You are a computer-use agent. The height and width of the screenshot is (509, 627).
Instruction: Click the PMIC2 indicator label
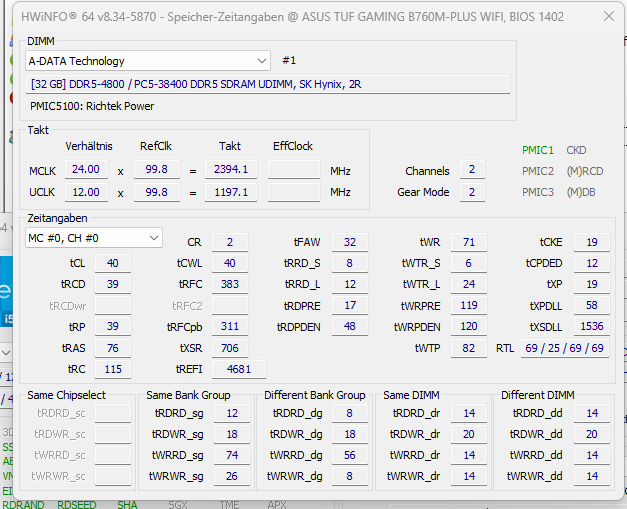(x=537, y=172)
